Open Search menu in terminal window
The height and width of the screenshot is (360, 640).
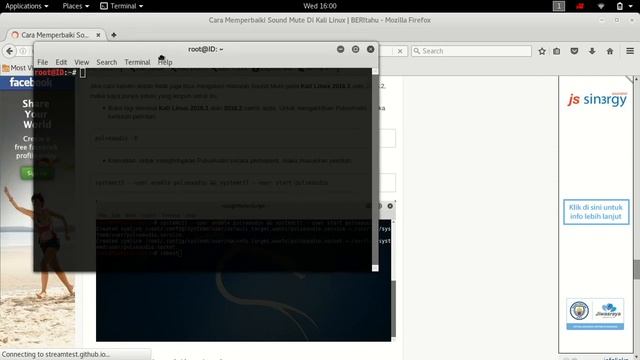(107, 62)
